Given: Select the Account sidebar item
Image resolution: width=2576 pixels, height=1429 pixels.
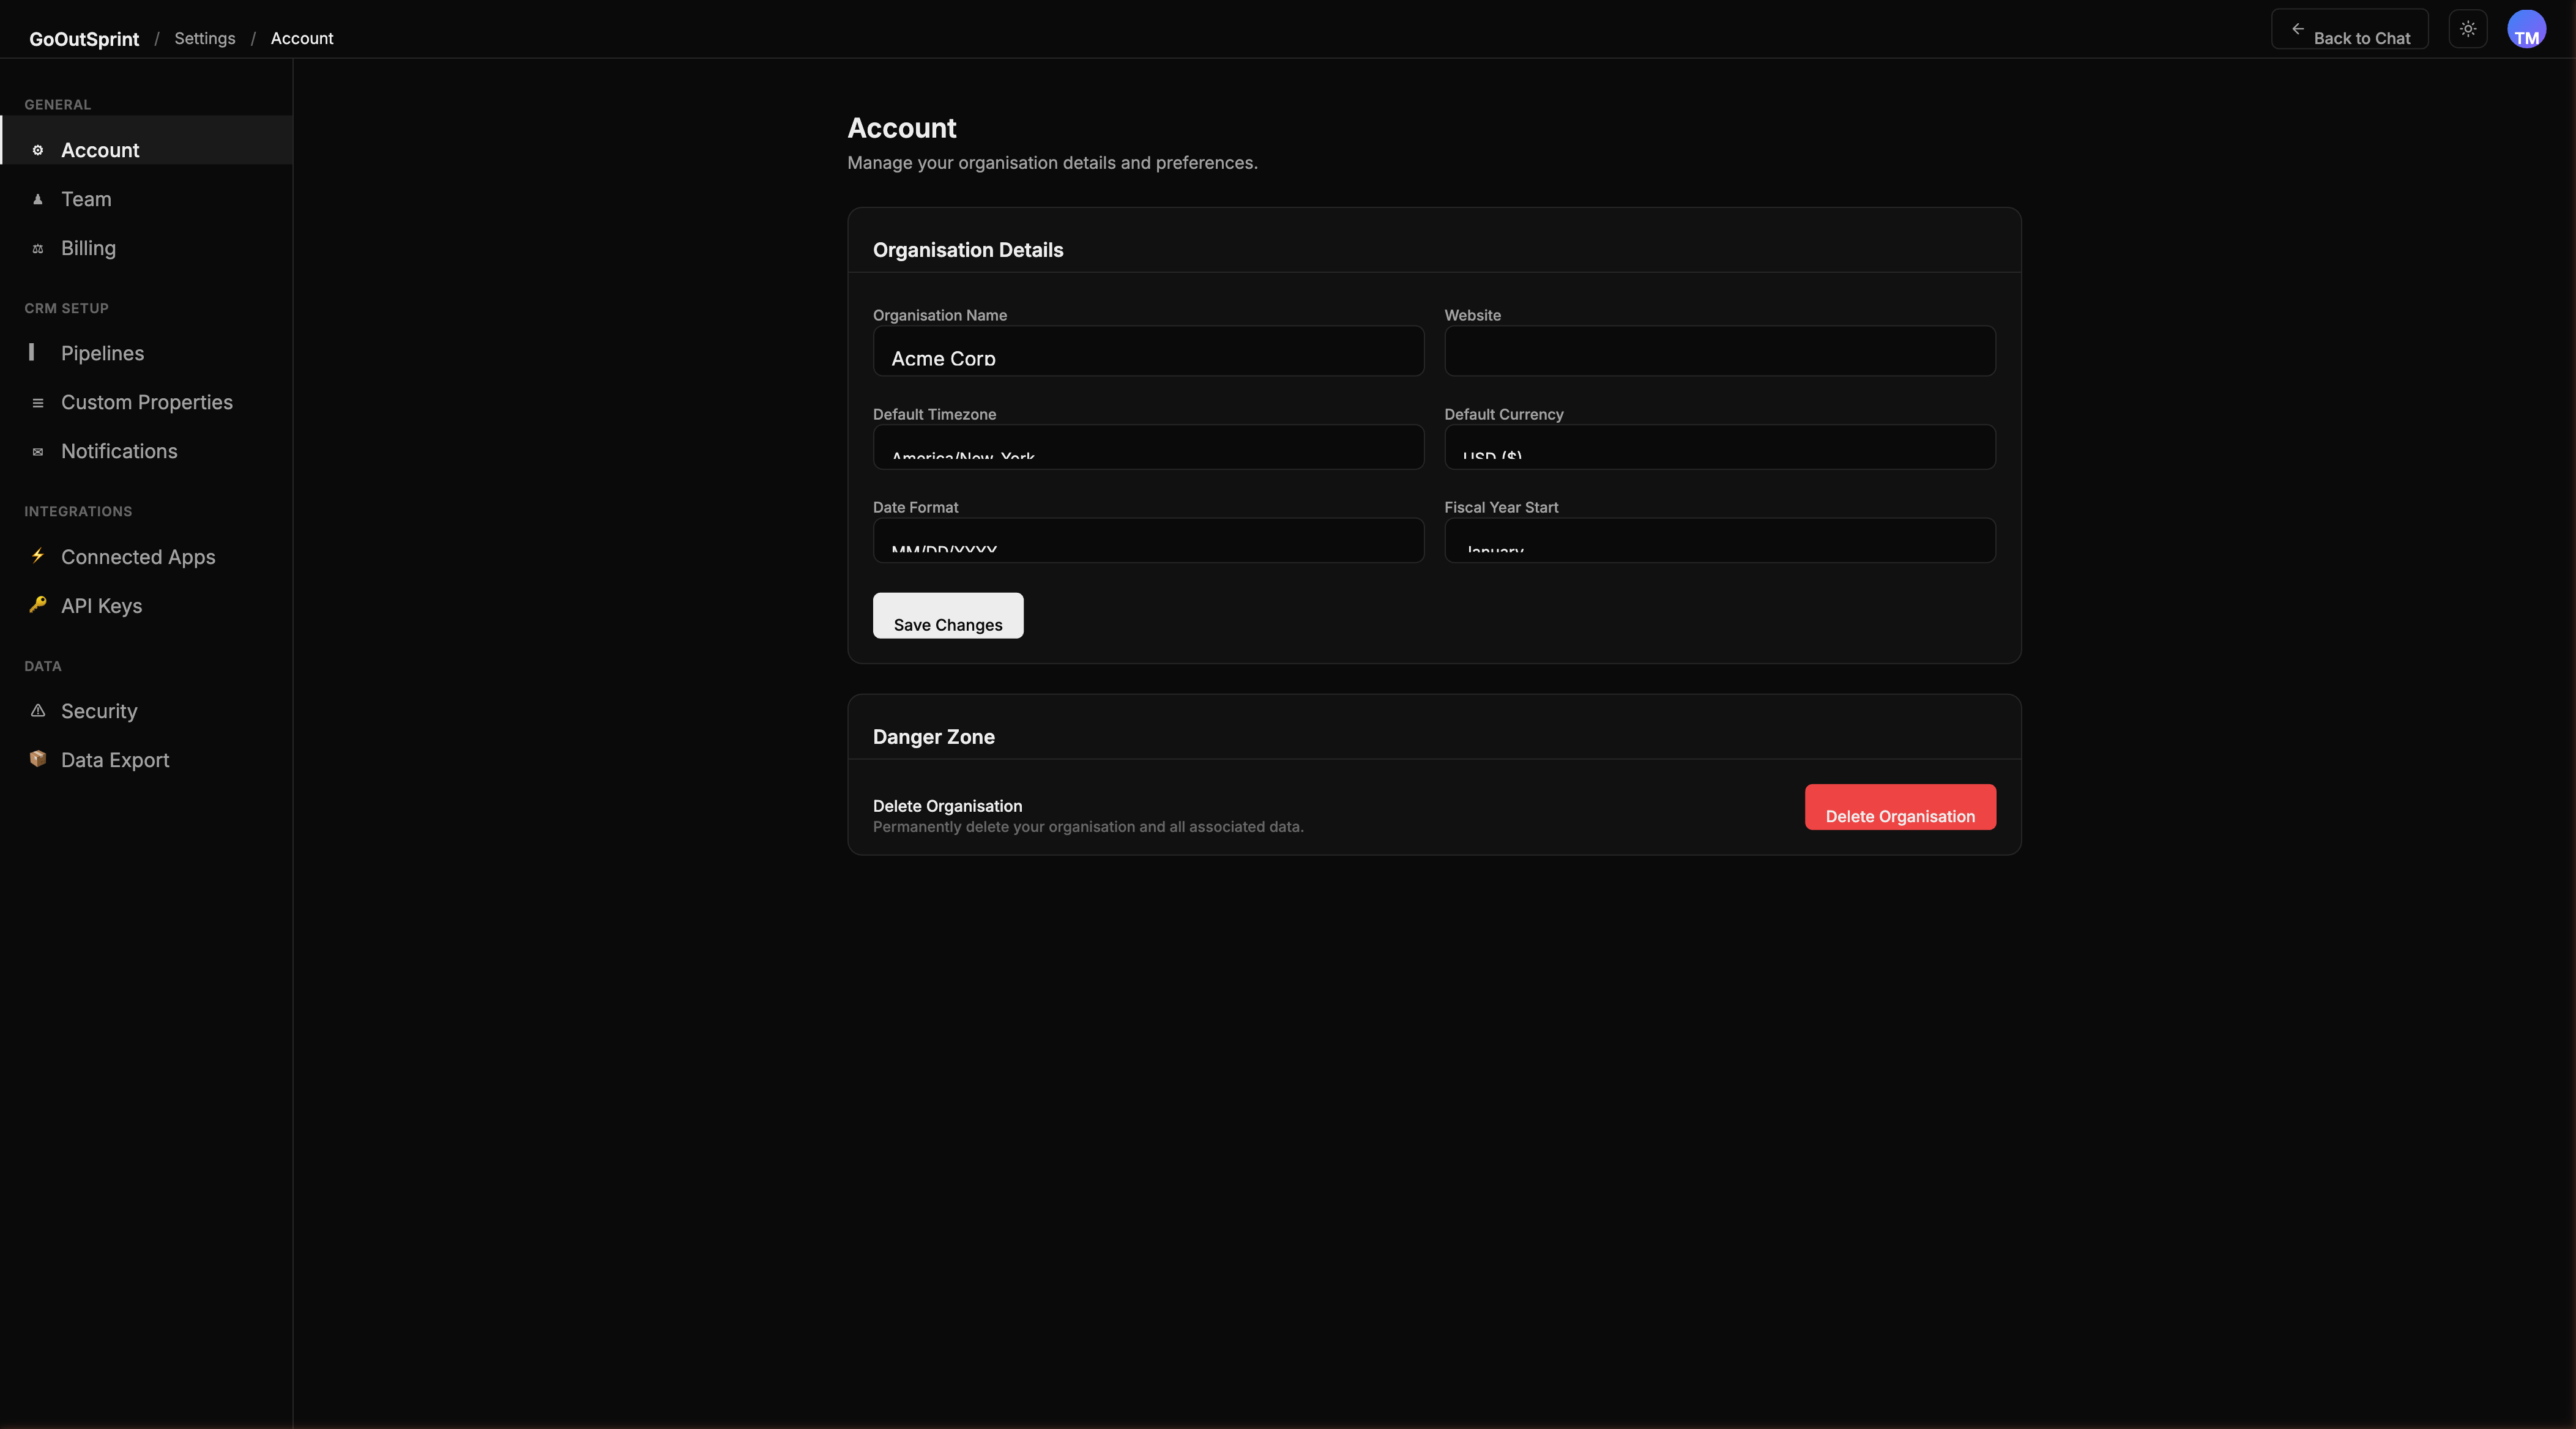Looking at the screenshot, I should coord(100,150).
